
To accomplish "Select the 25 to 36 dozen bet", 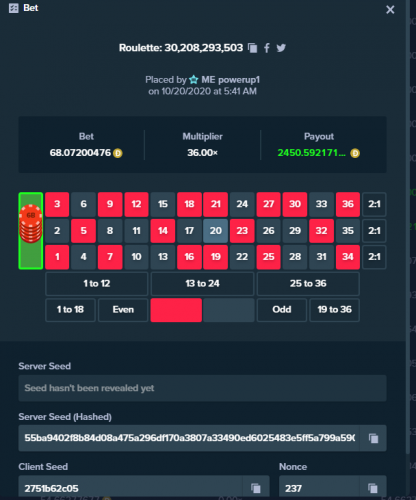I will [x=308, y=284].
